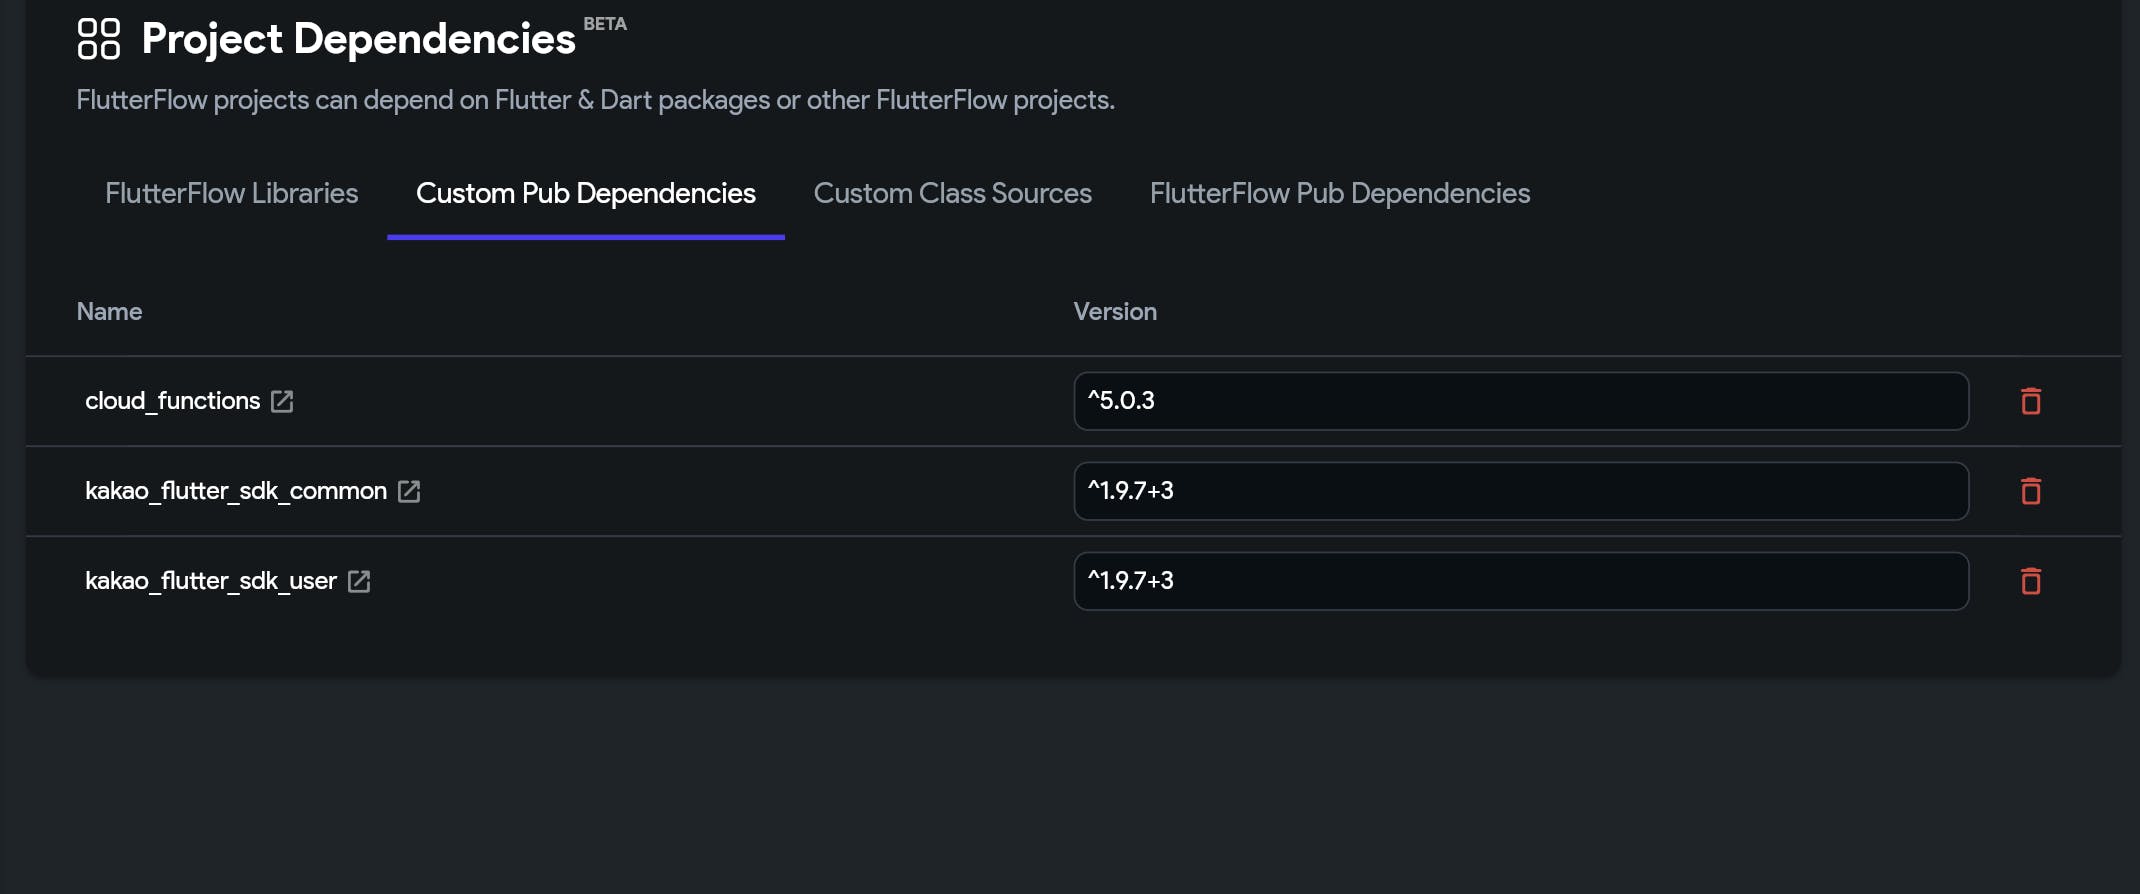Delete the kakao_flutter_sdk_common dependency

tap(2030, 491)
